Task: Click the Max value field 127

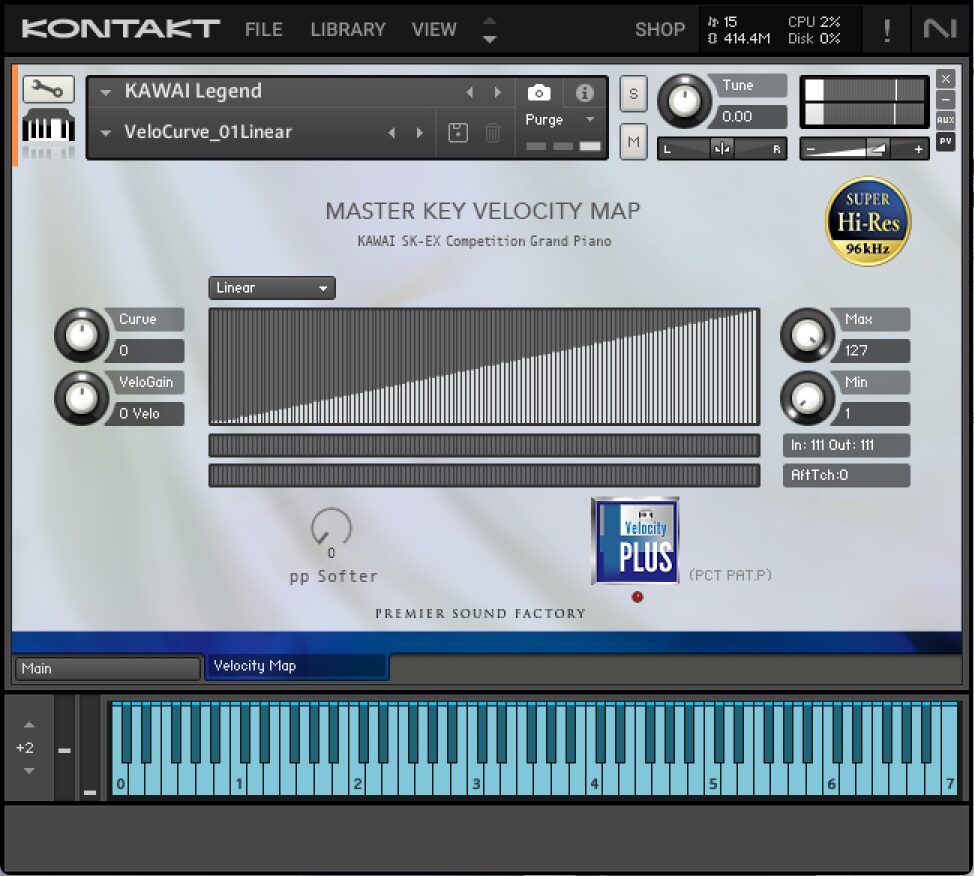Action: coord(874,350)
